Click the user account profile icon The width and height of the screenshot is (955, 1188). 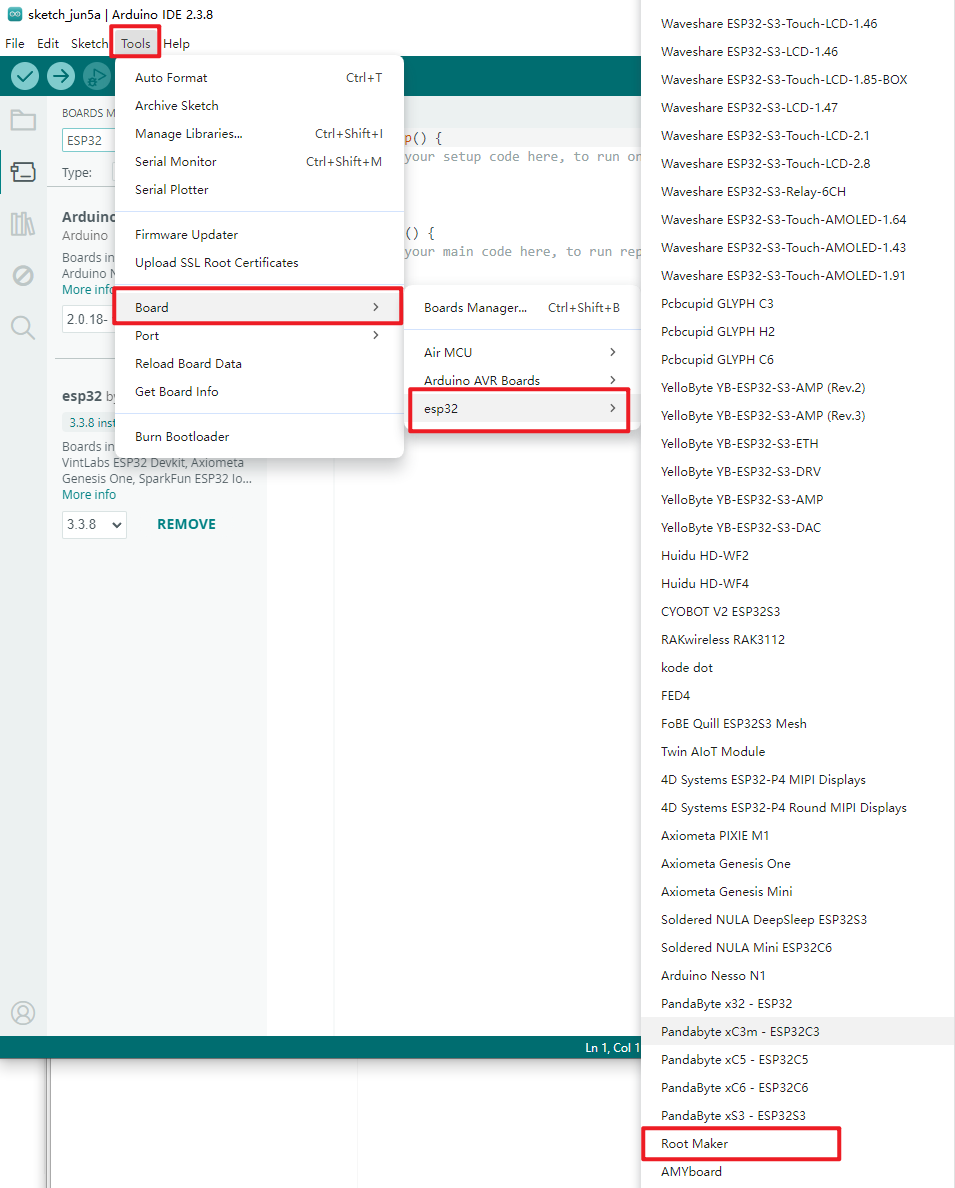point(23,1013)
